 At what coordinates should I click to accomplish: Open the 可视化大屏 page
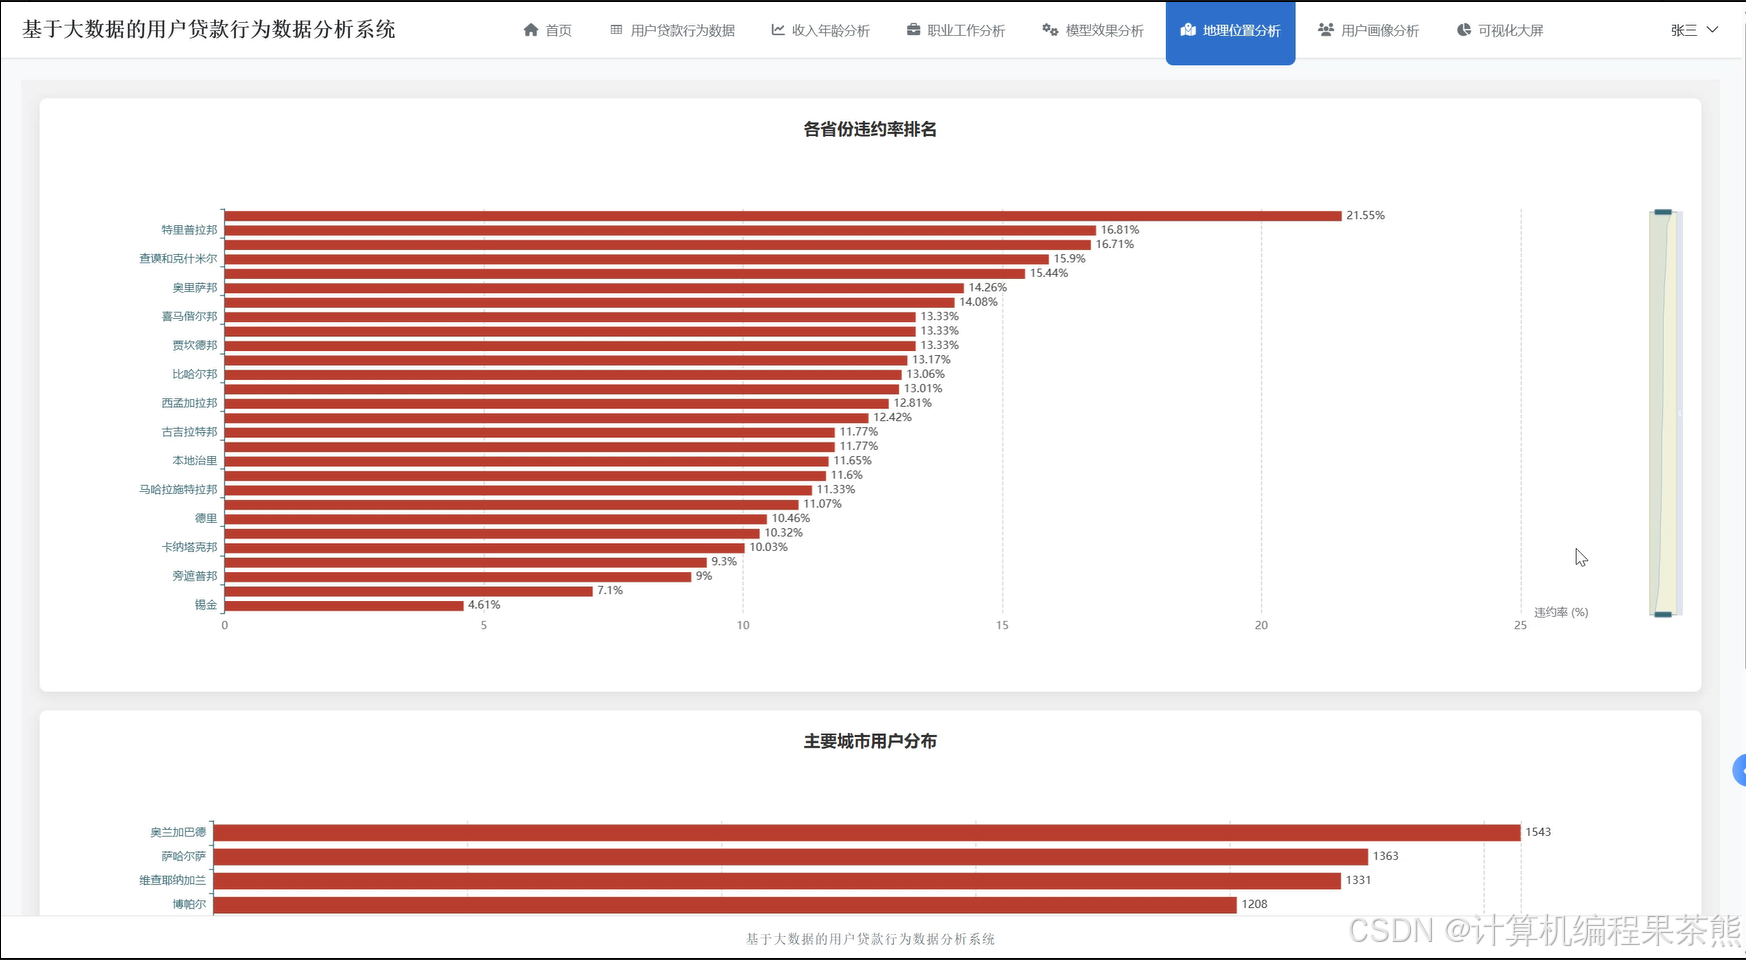tap(1500, 30)
